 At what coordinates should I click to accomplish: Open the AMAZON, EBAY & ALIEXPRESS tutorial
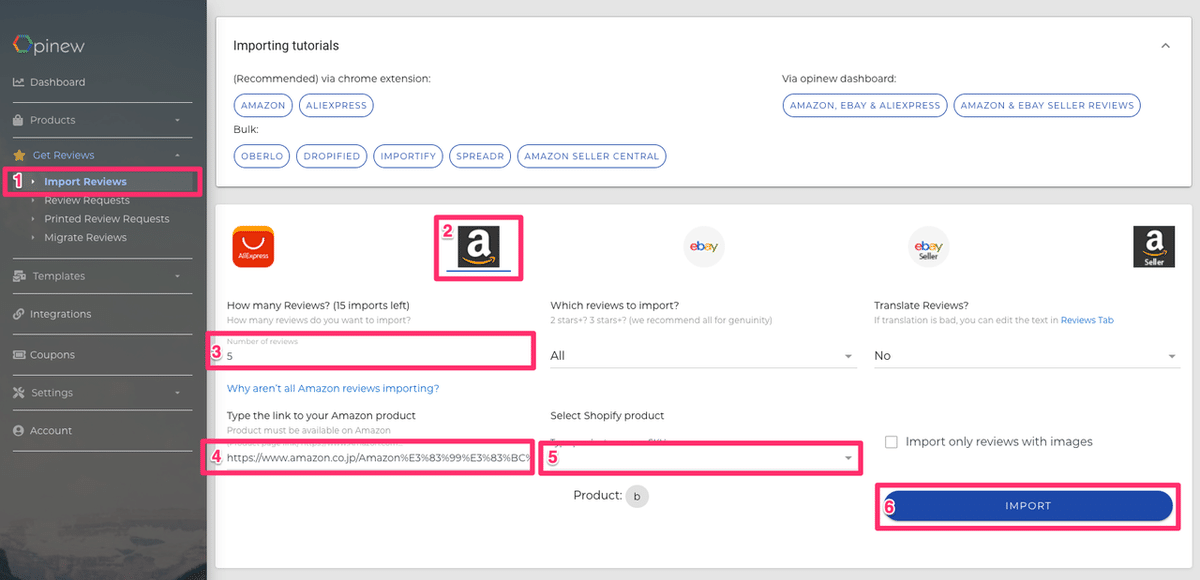[x=865, y=105]
